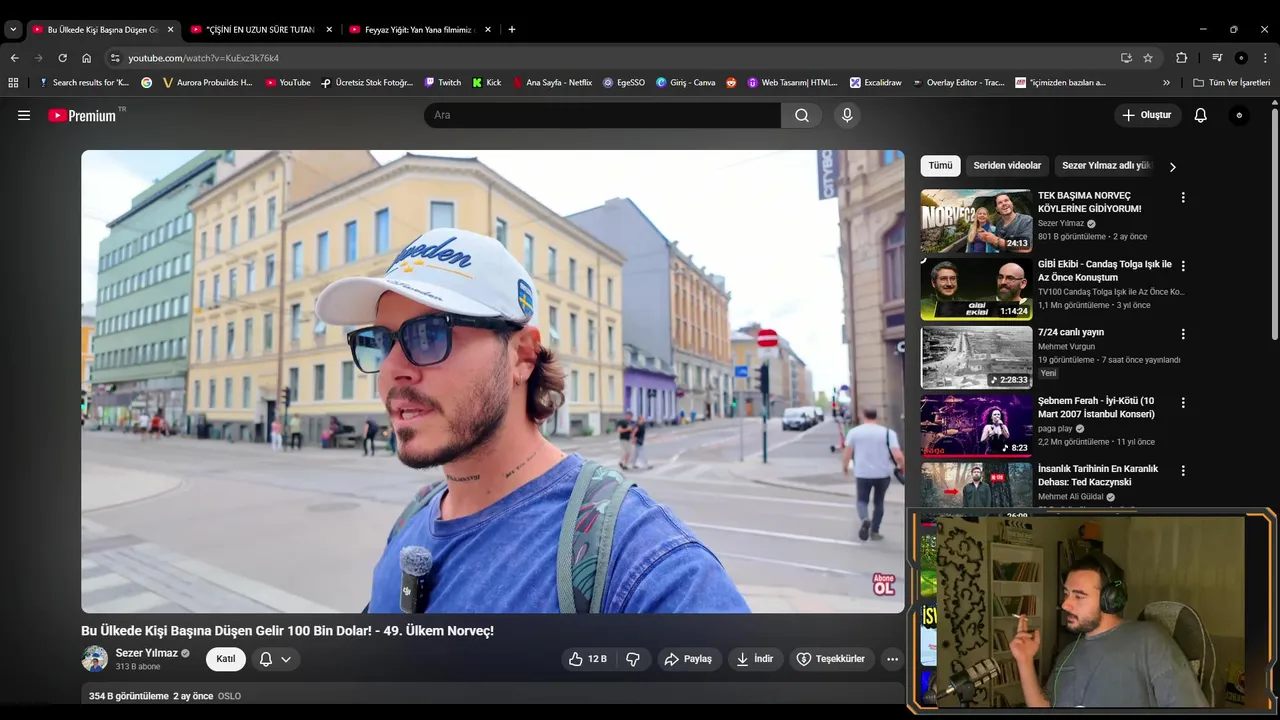Switch to the Feyyaz Yiğit tab

coord(419,30)
